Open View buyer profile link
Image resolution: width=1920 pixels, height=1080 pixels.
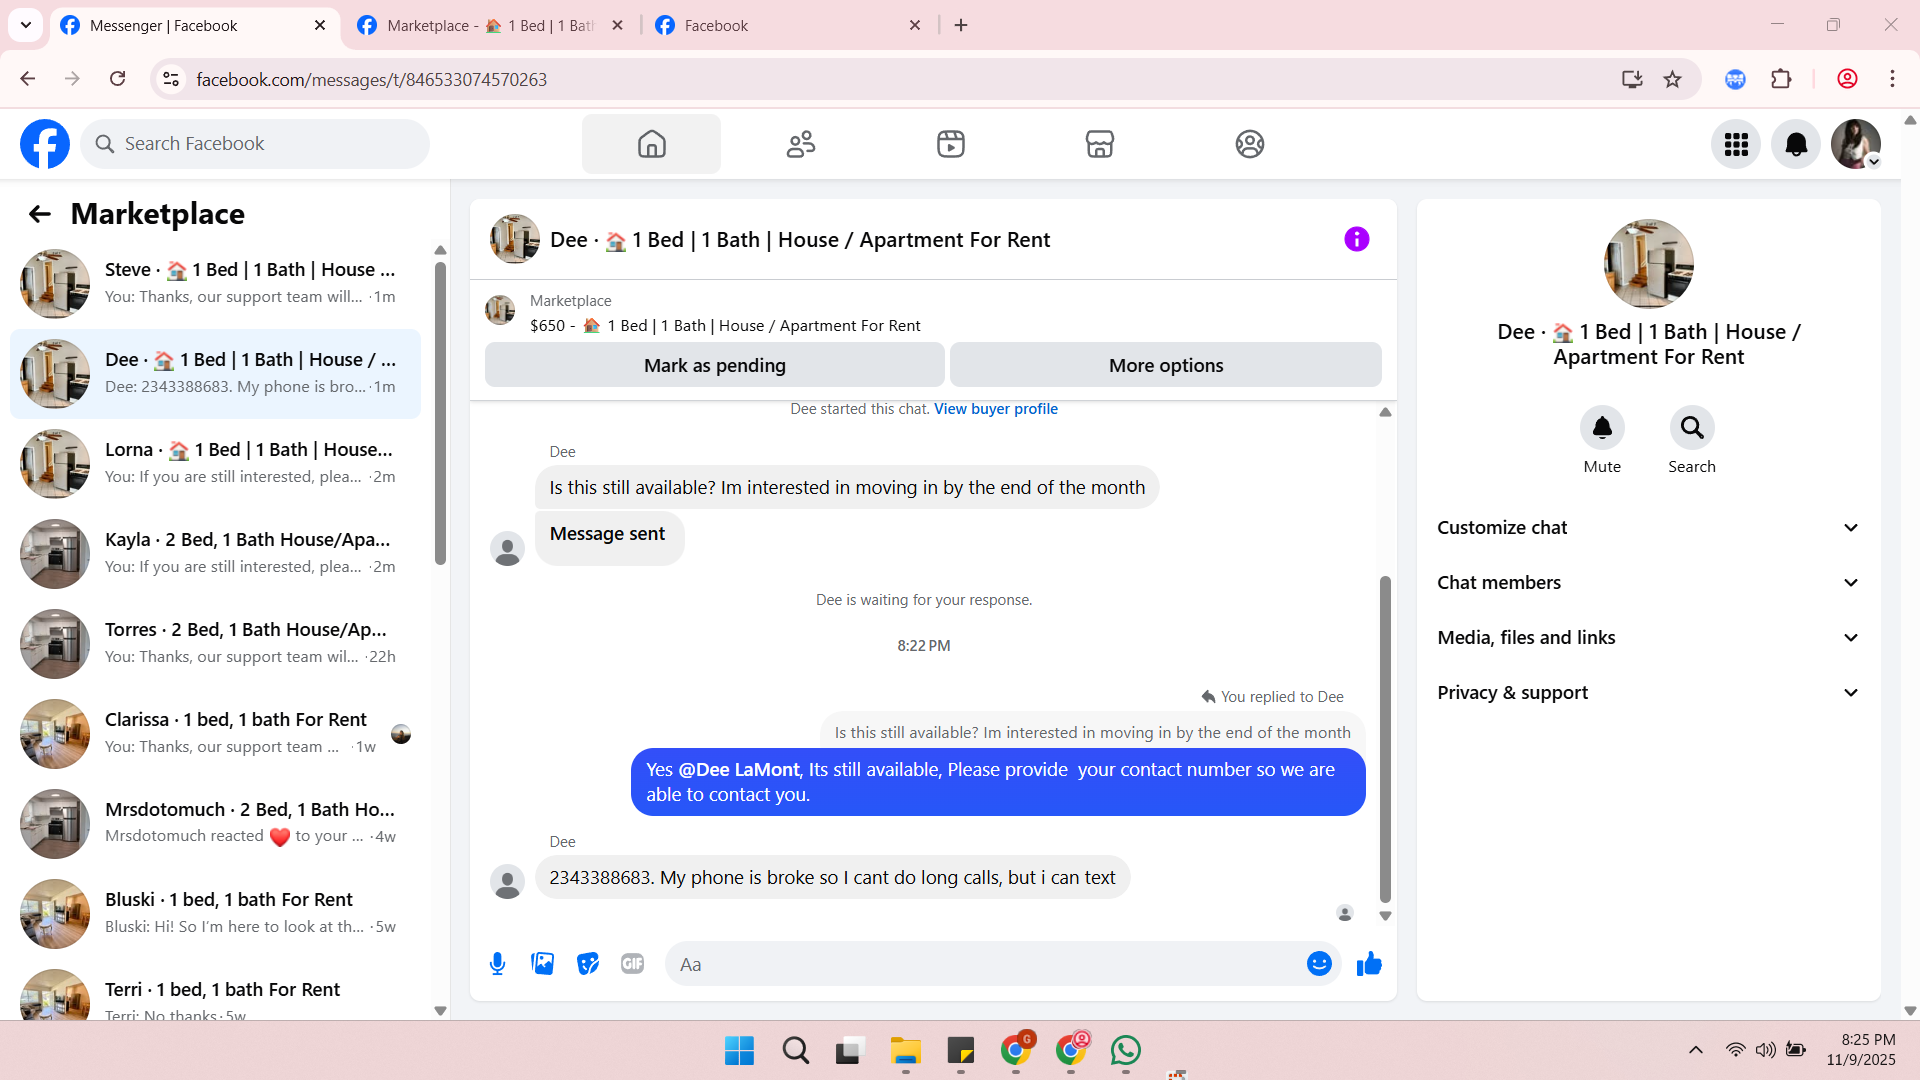pyautogui.click(x=996, y=409)
